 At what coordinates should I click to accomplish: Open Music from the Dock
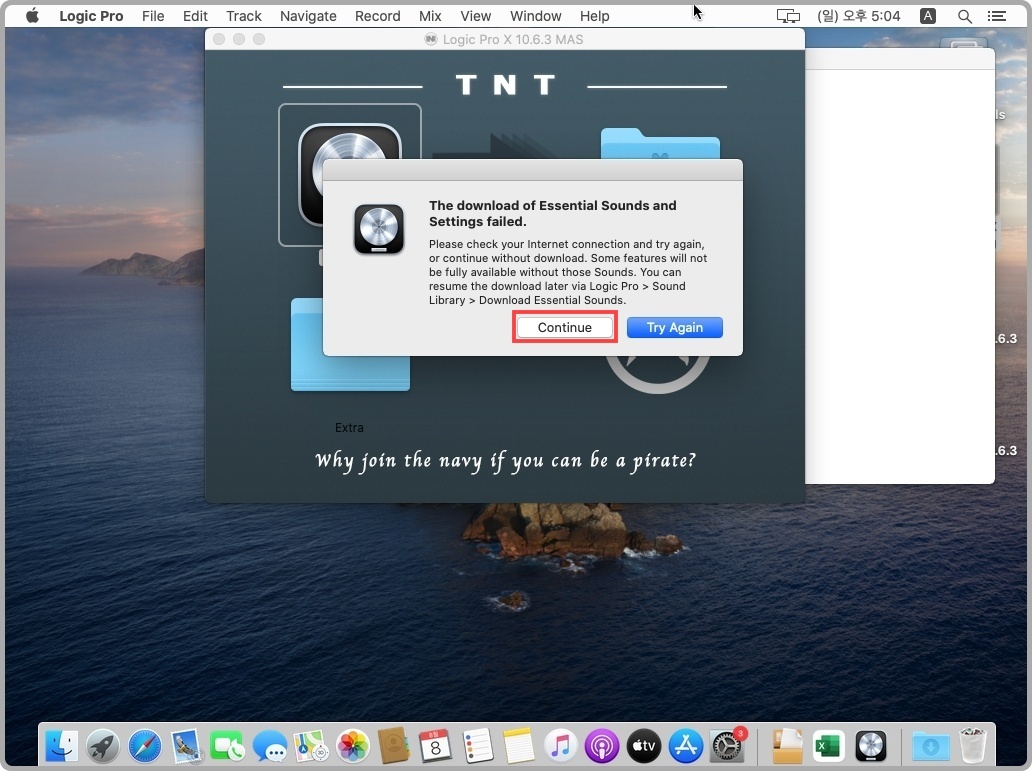(x=560, y=746)
